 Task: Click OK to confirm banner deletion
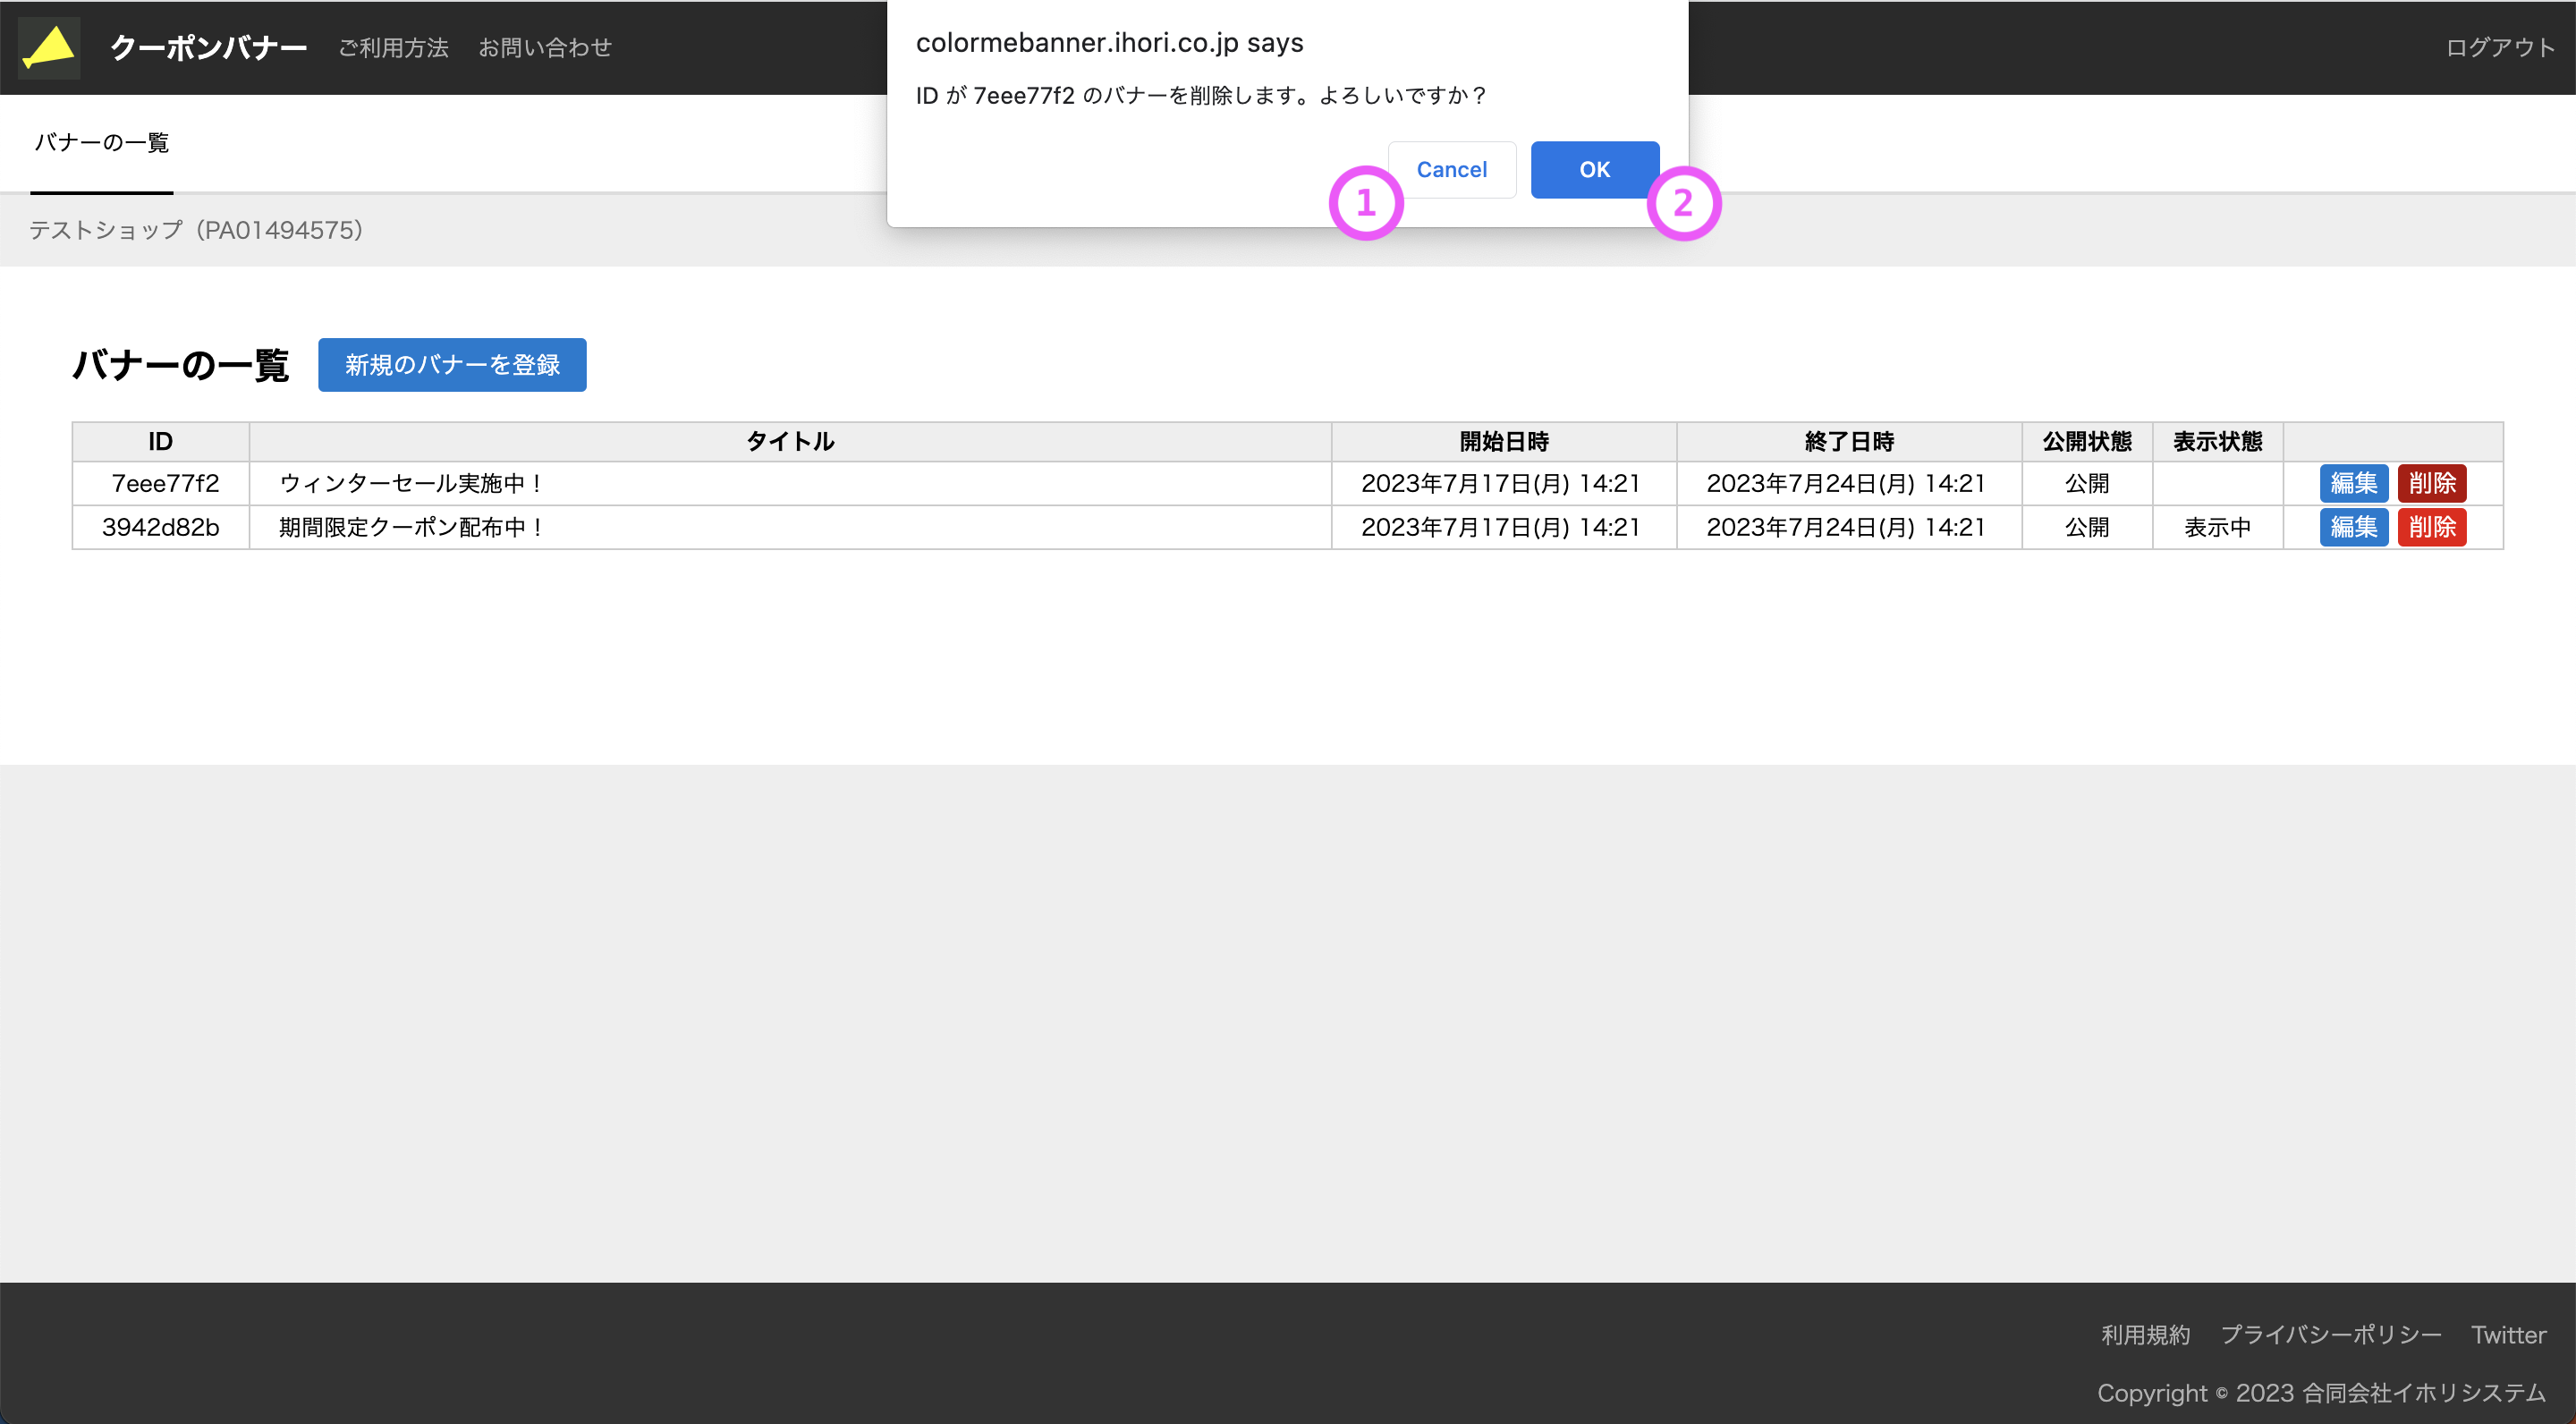tap(1593, 169)
